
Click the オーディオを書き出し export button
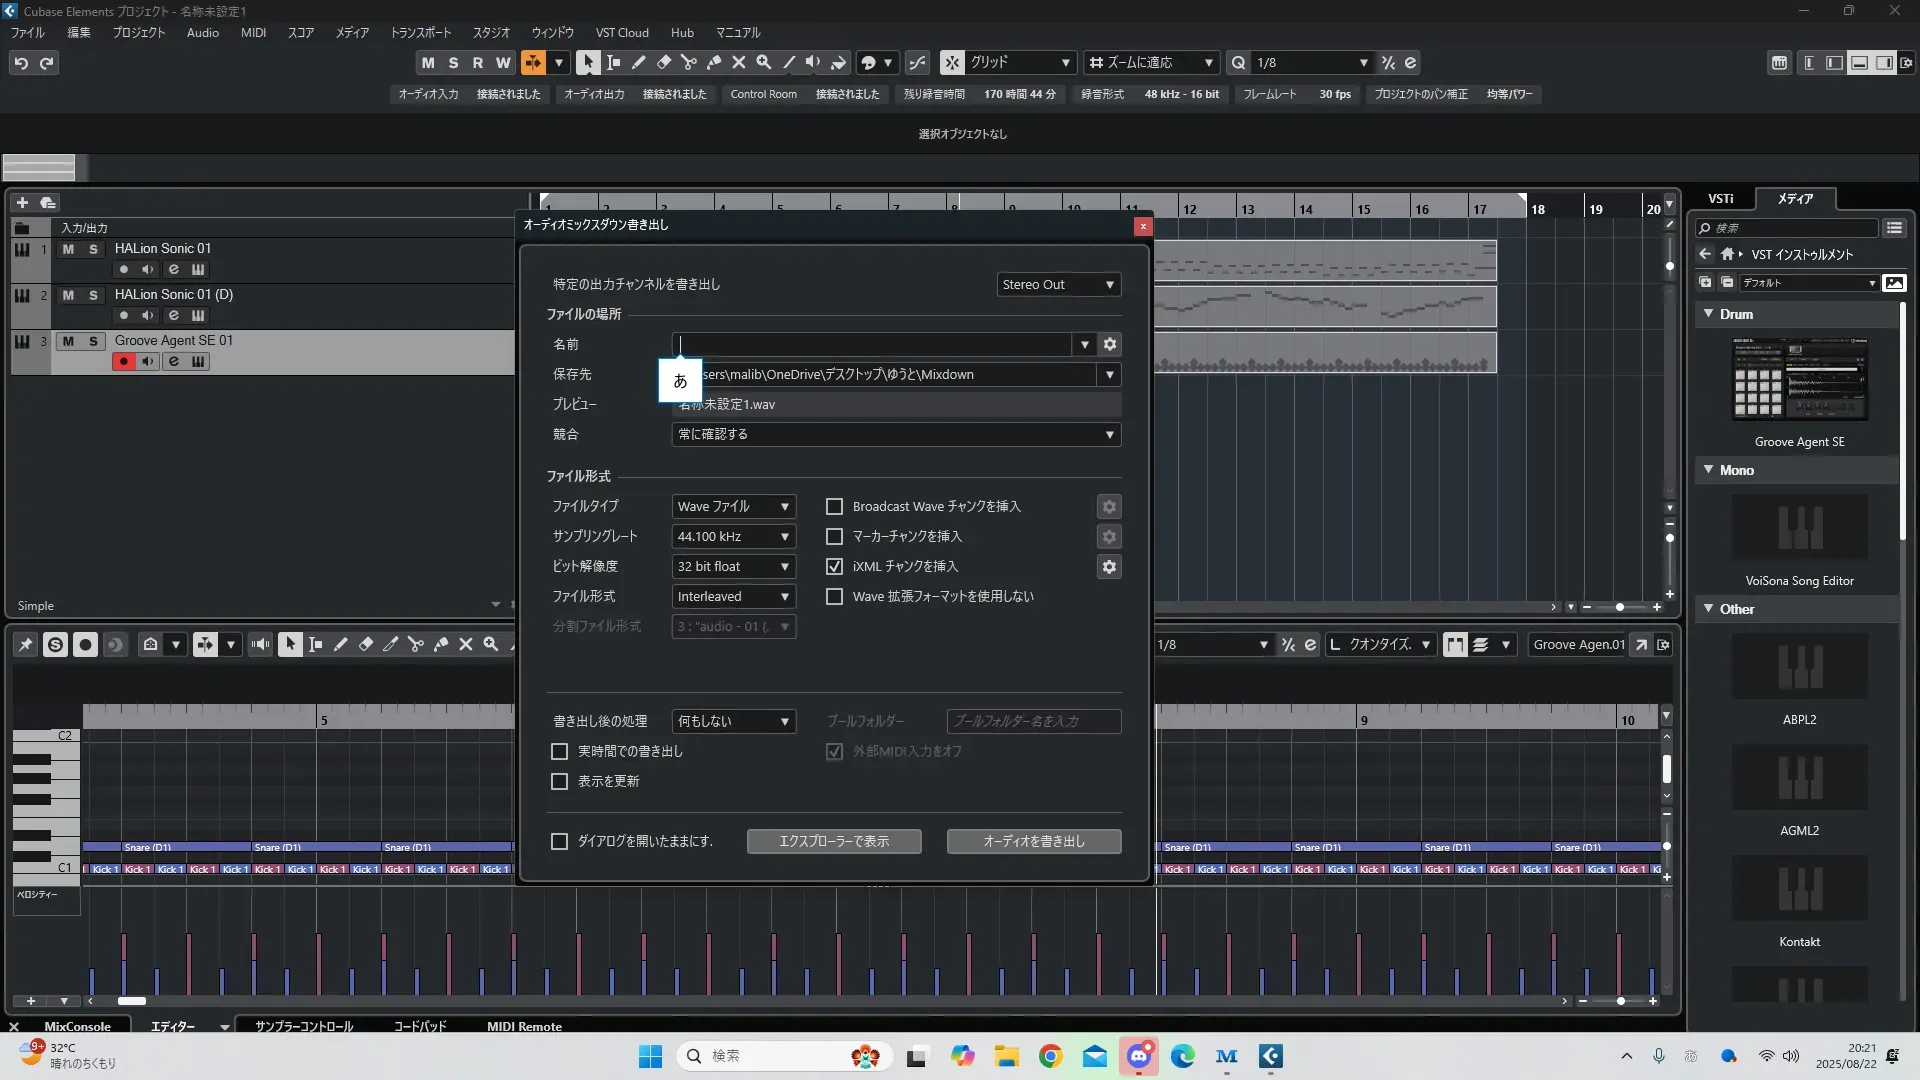click(1033, 841)
